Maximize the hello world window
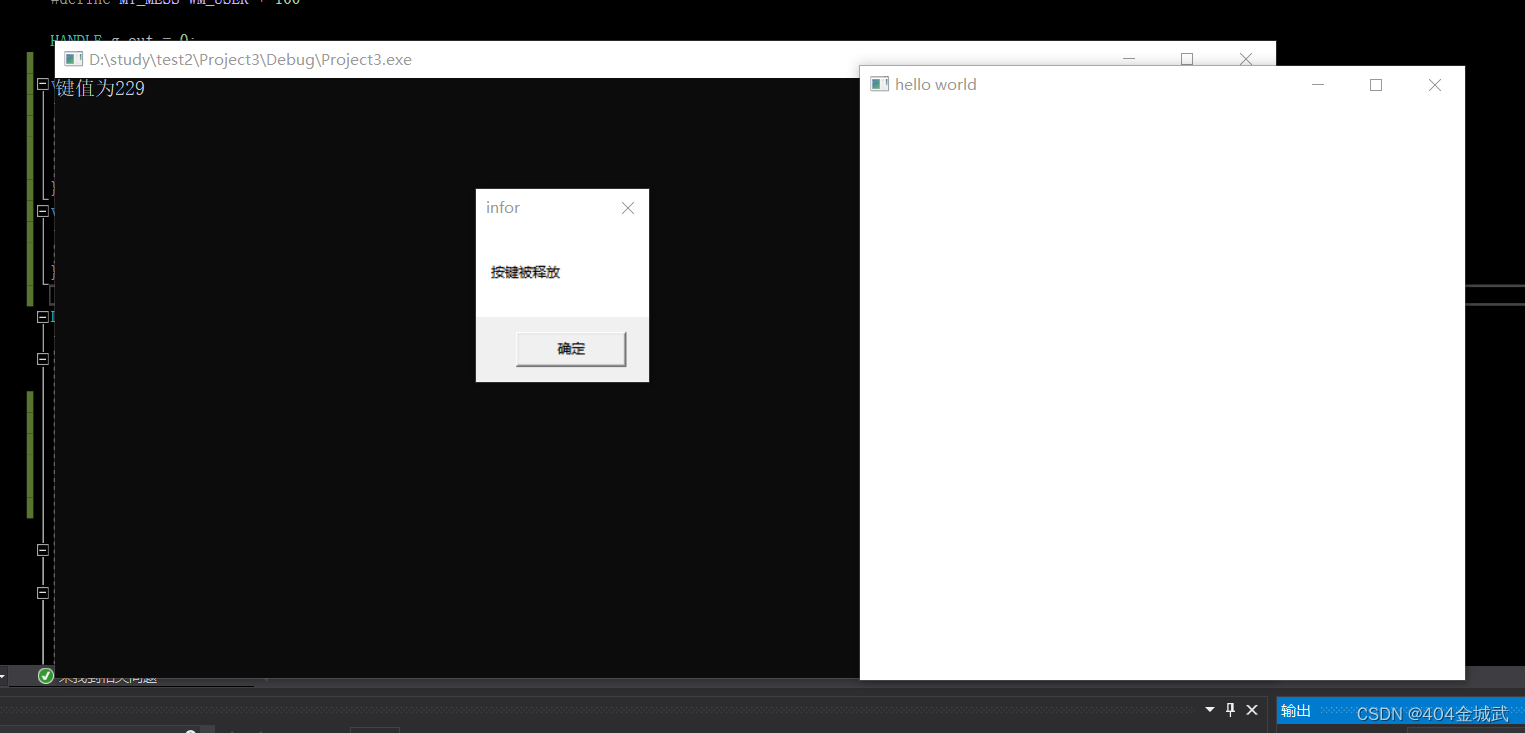 point(1376,85)
